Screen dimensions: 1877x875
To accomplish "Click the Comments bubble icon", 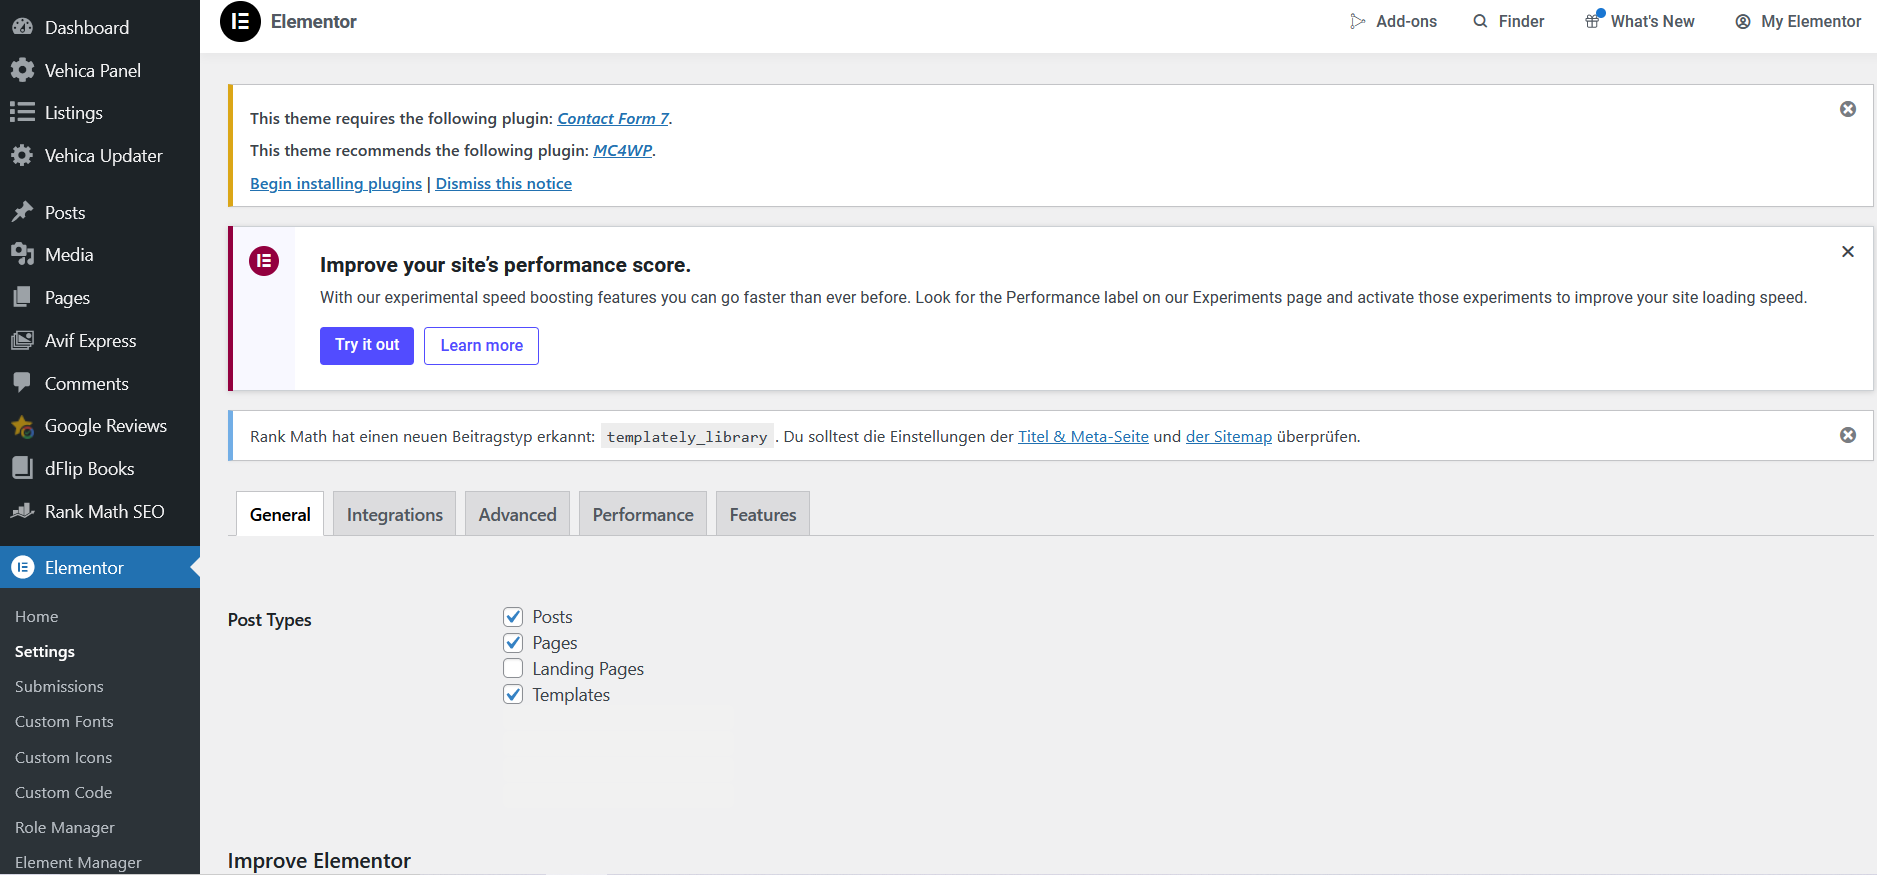I will 22,383.
